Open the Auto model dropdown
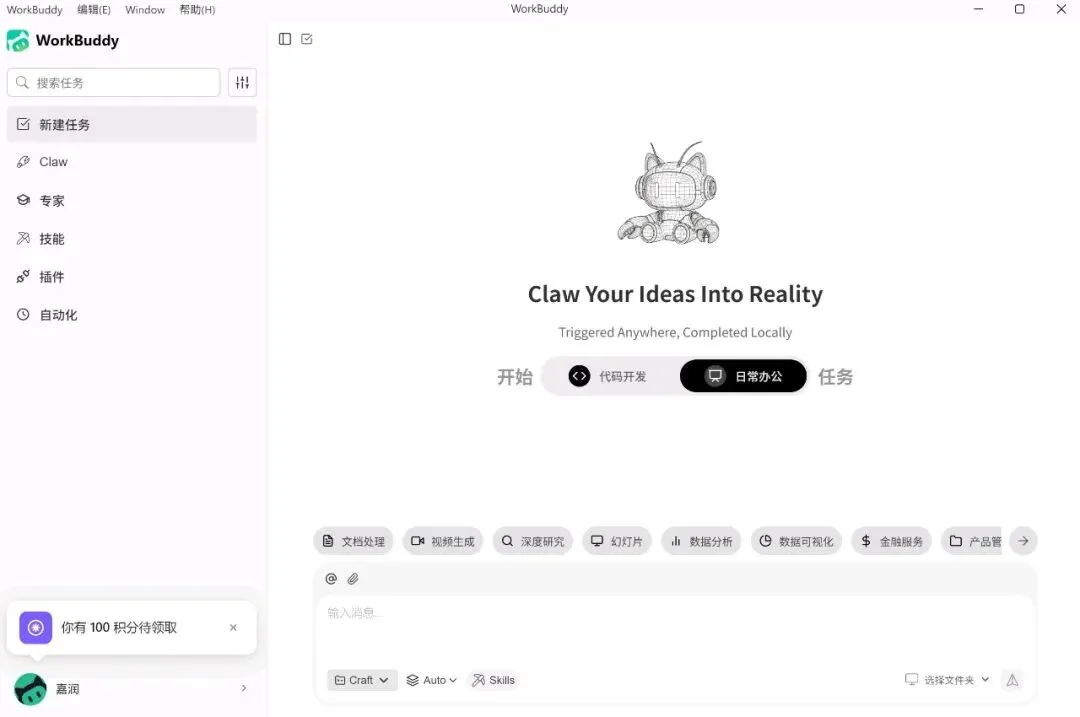Viewport: 1080px width, 717px height. click(x=431, y=680)
